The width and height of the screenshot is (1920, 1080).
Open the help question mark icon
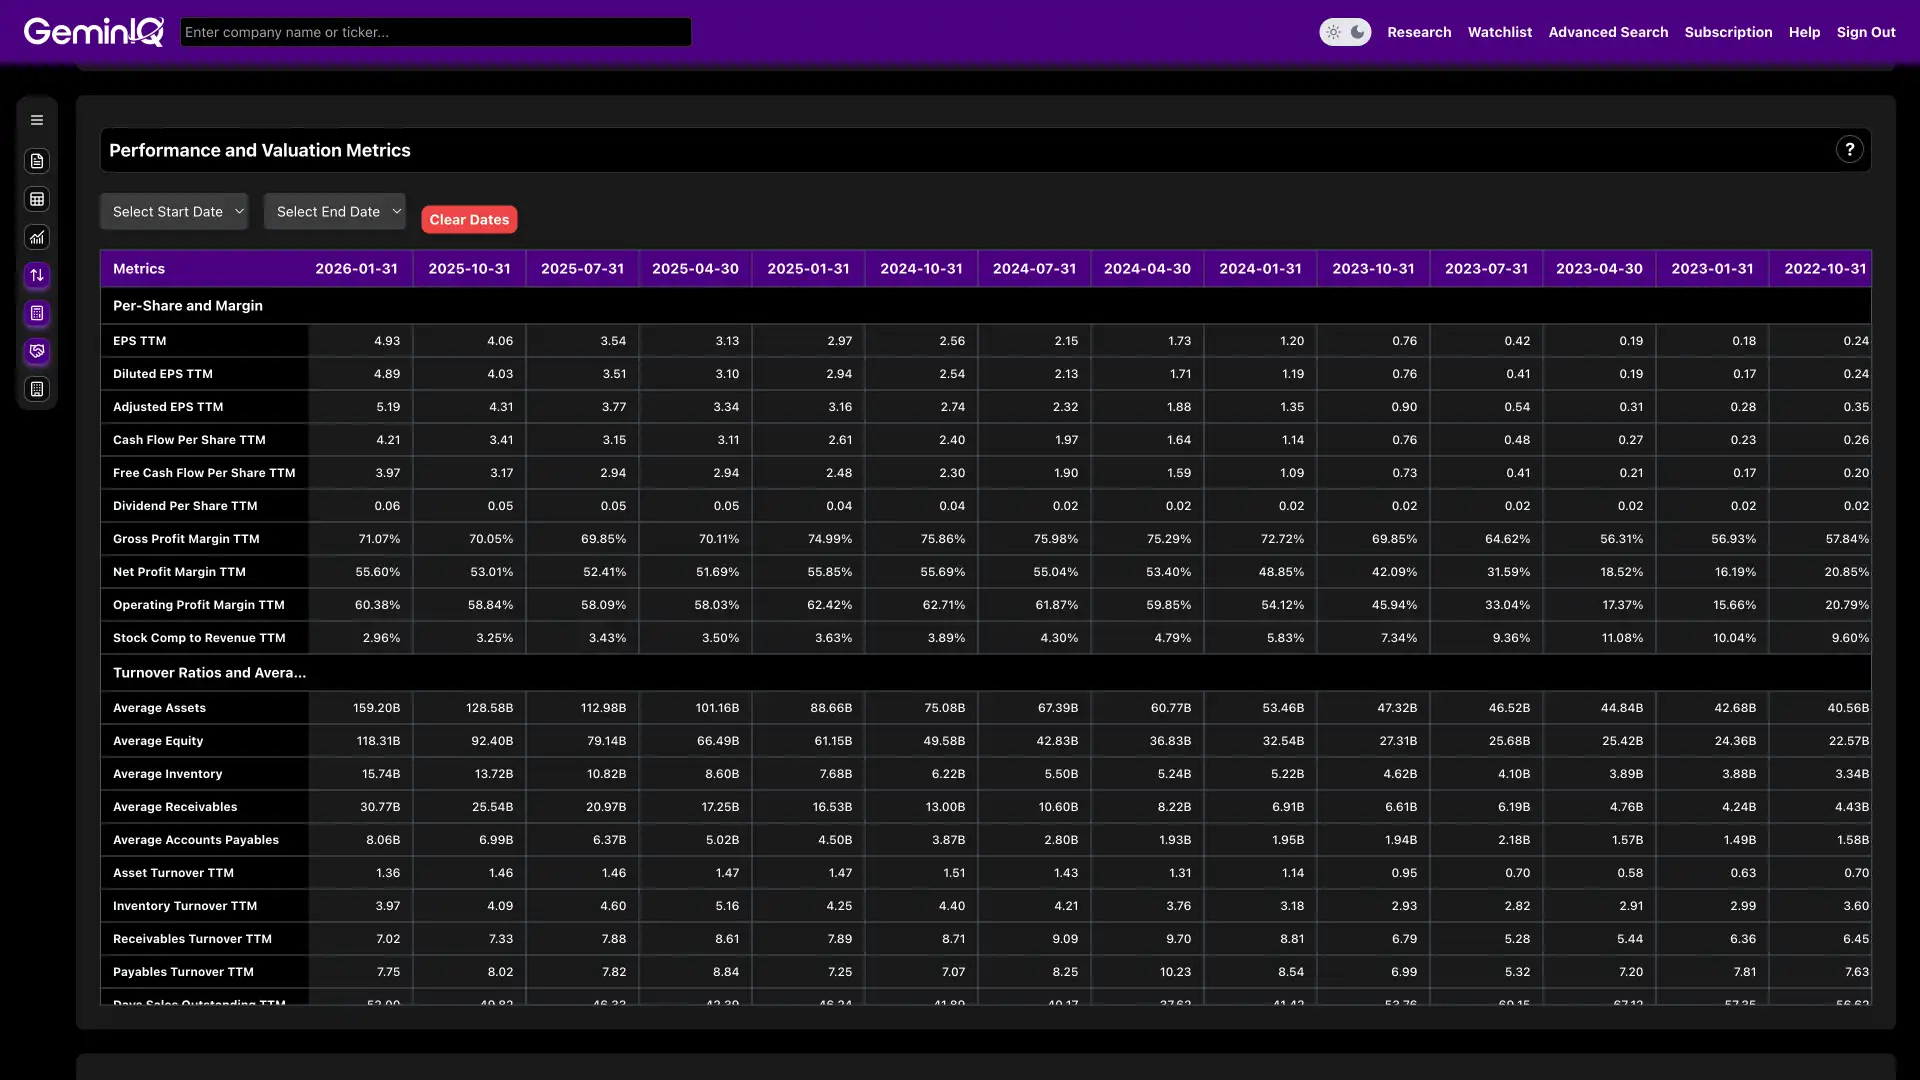pyautogui.click(x=1850, y=149)
